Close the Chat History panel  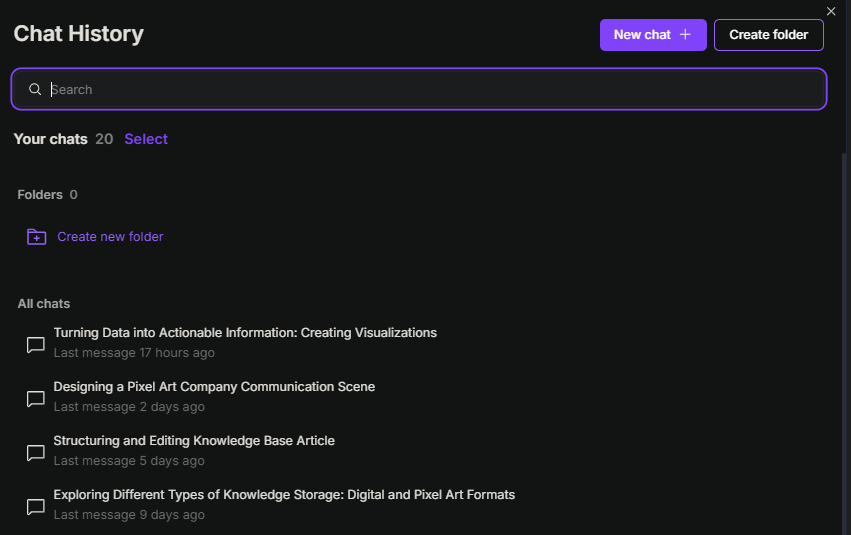tap(831, 11)
